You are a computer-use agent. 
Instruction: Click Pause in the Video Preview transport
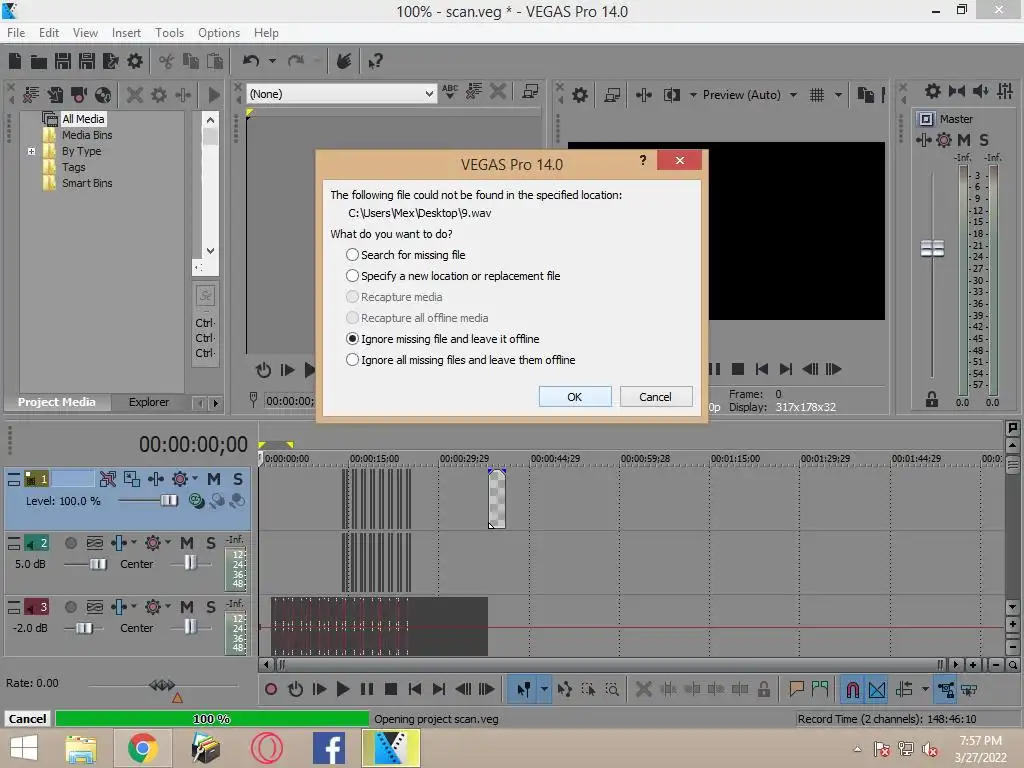(714, 369)
